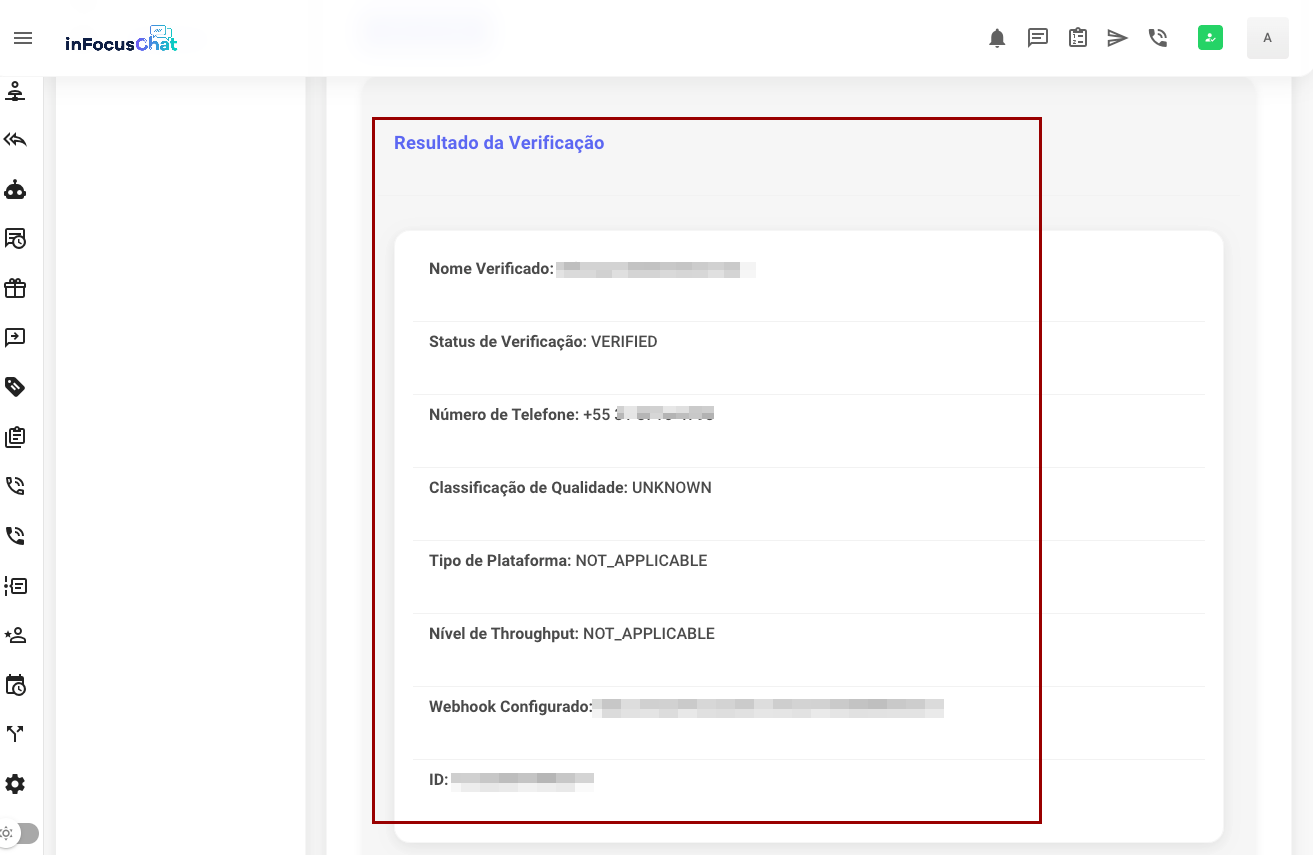
Task: Open the checklist list sidebar icon
Action: point(15,586)
